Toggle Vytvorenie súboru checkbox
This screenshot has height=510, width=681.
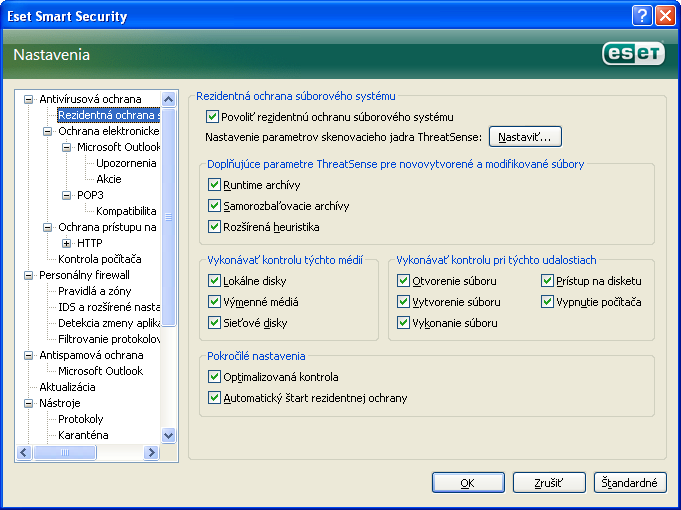pyautogui.click(x=403, y=301)
